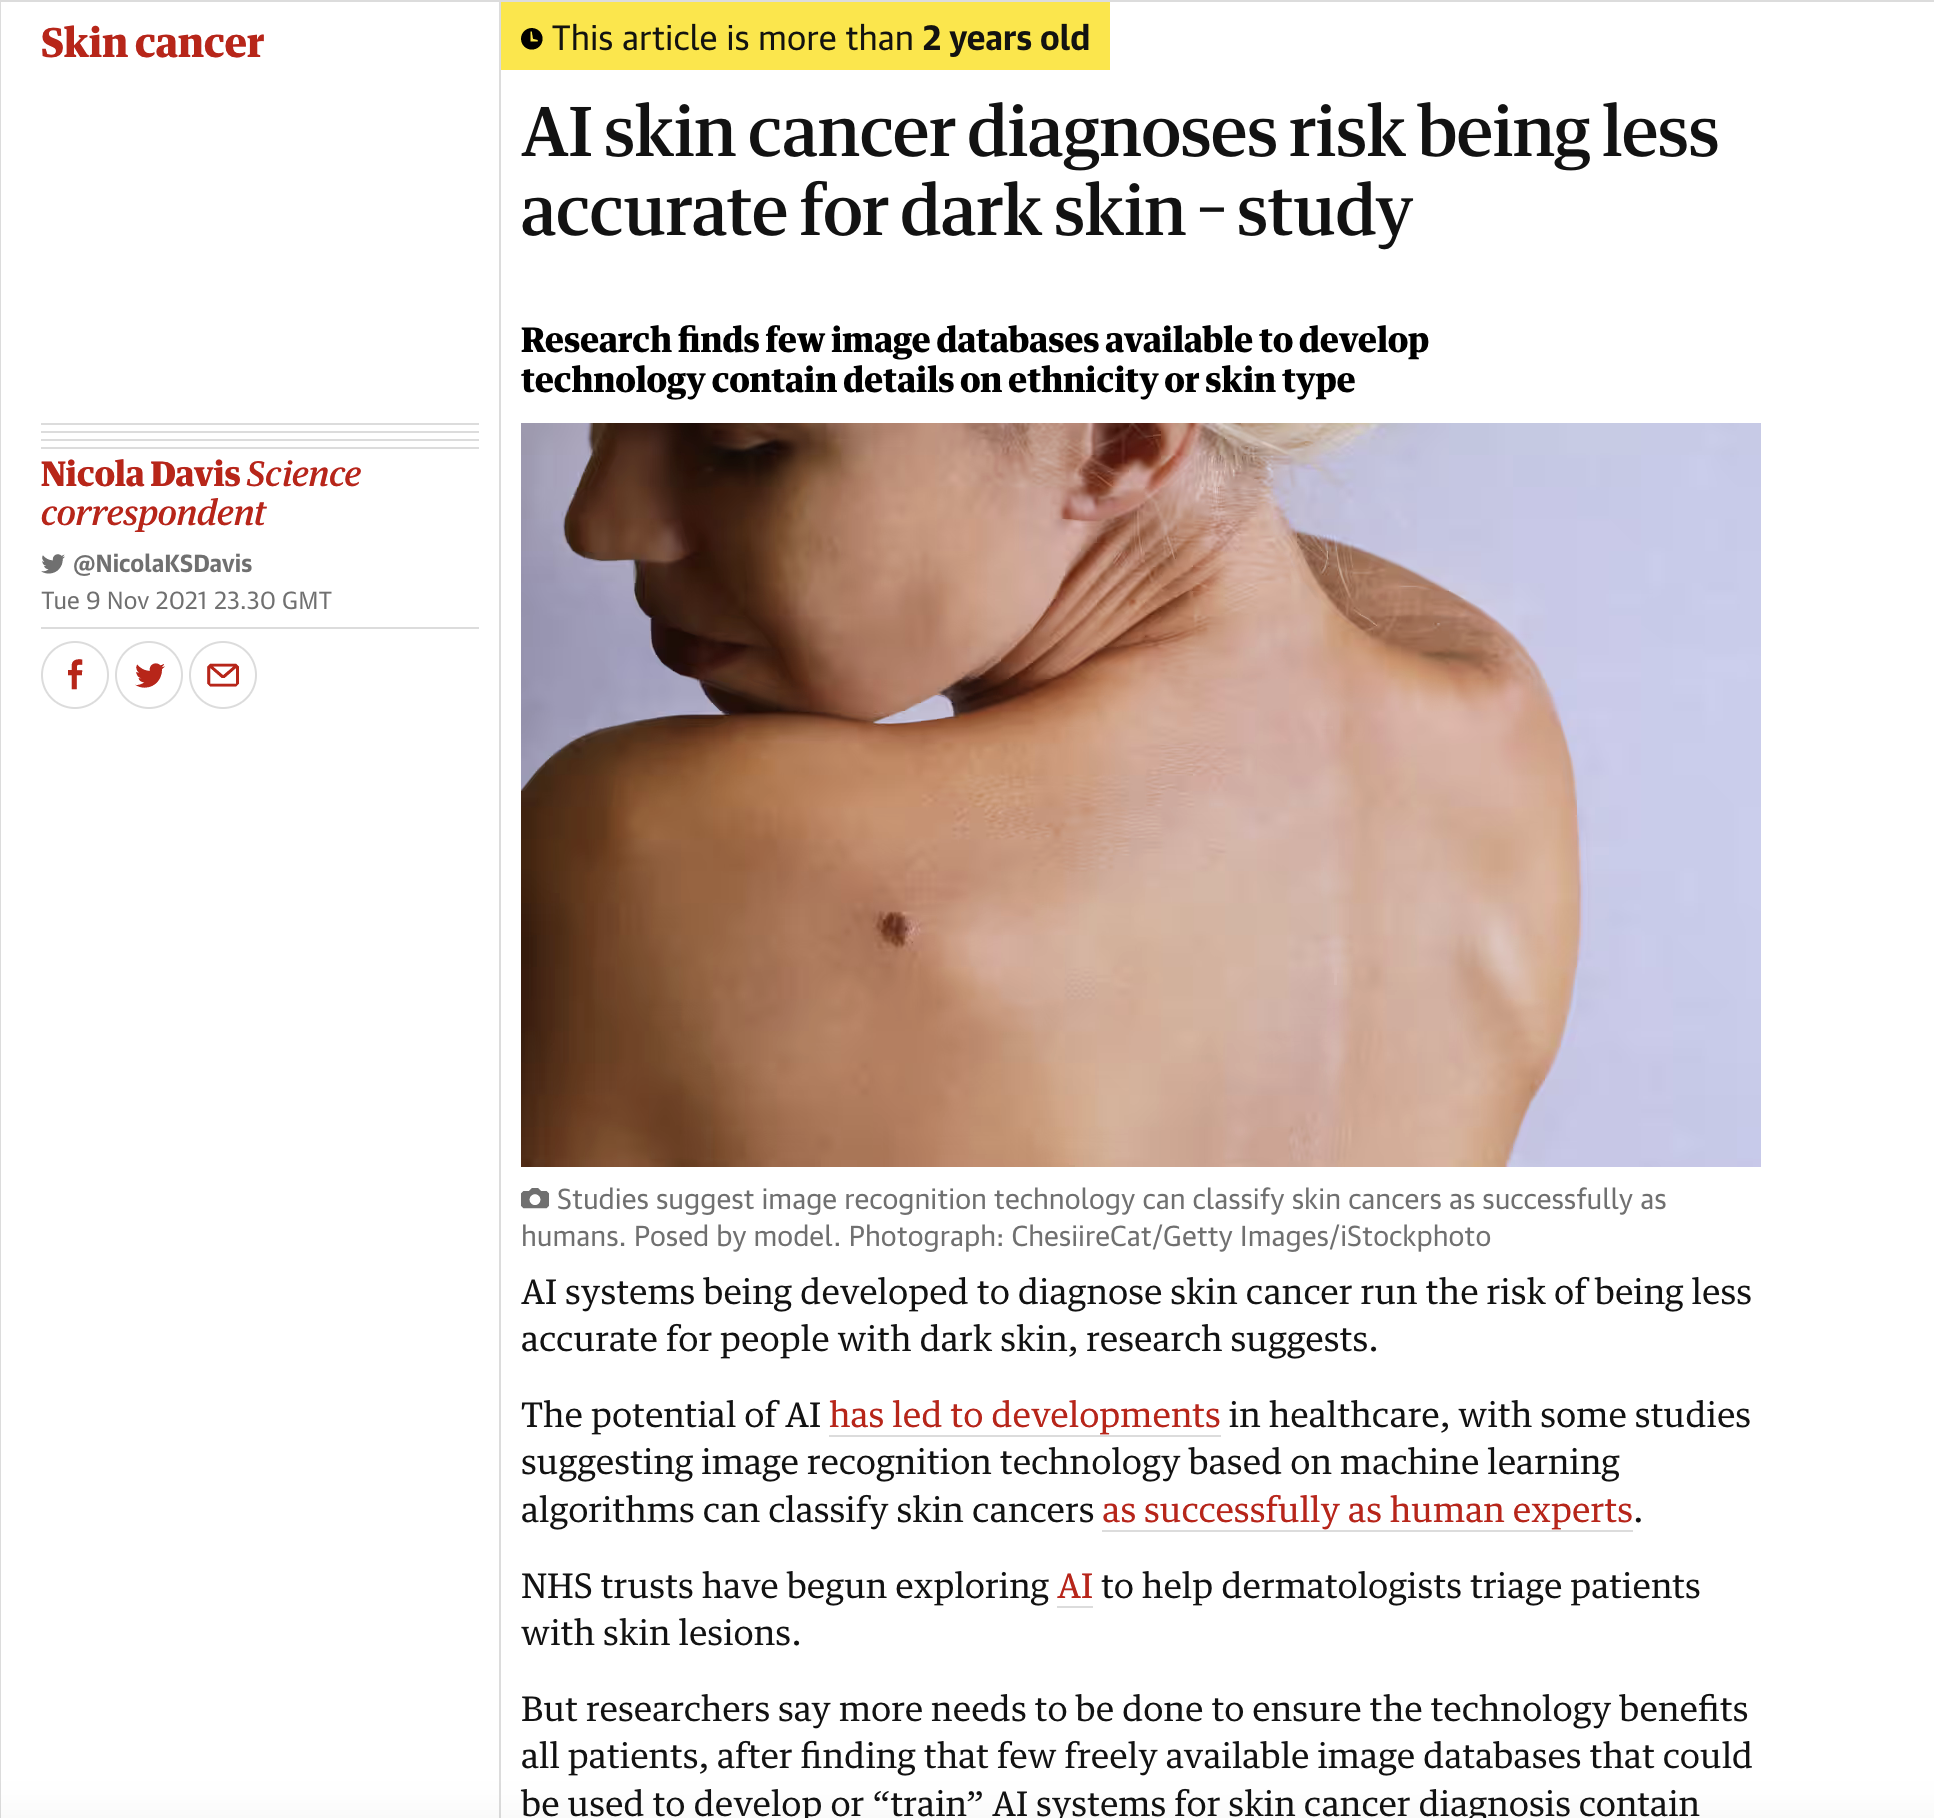The image size is (1934, 1818).
Task: Click the Twitter bird beside @NicolaKSDavis
Action: [x=53, y=564]
